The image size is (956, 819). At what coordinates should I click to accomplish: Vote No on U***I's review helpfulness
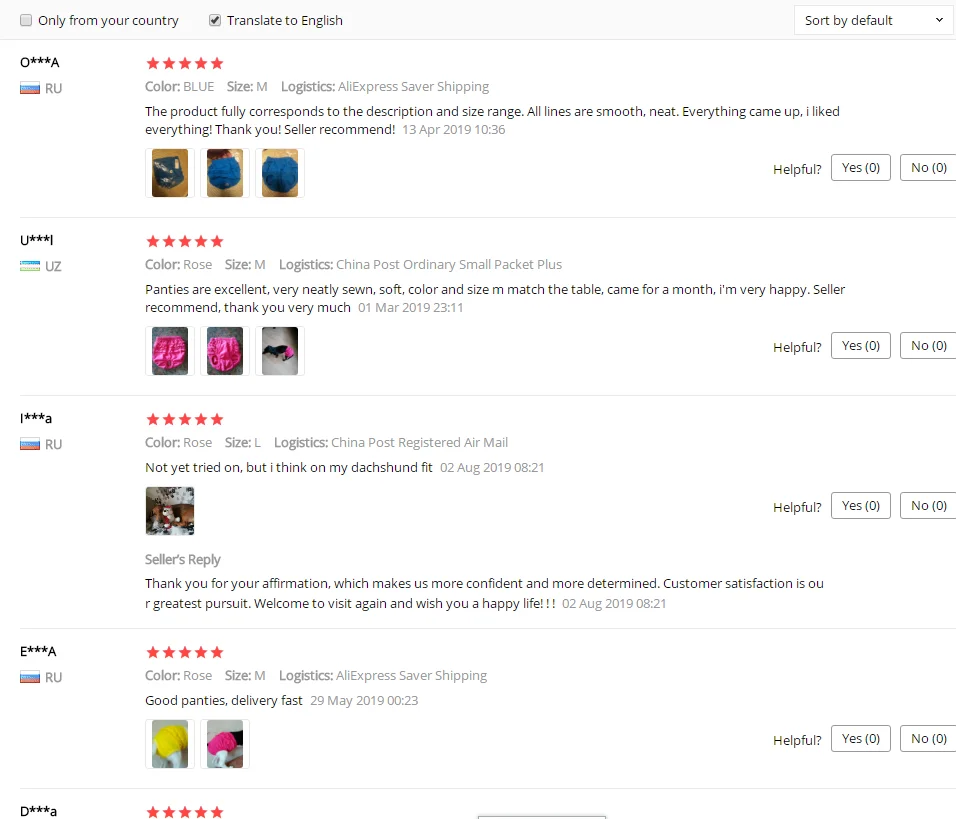[x=928, y=346]
